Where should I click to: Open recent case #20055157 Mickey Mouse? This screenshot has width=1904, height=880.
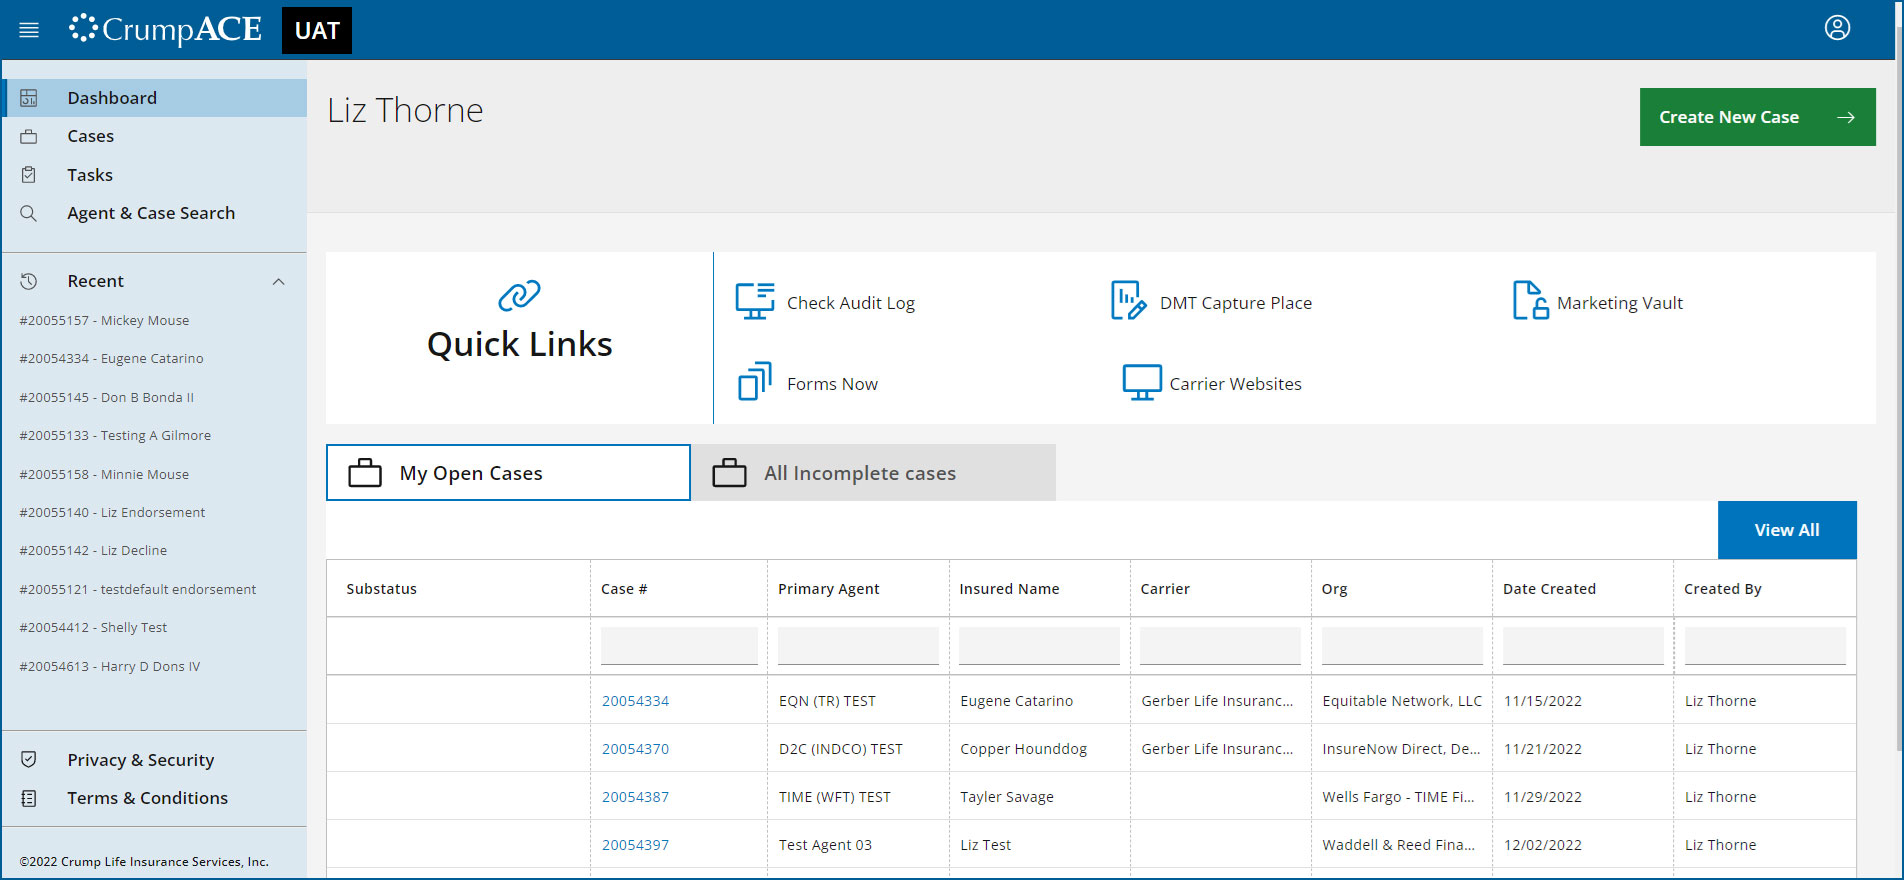pyautogui.click(x=104, y=321)
